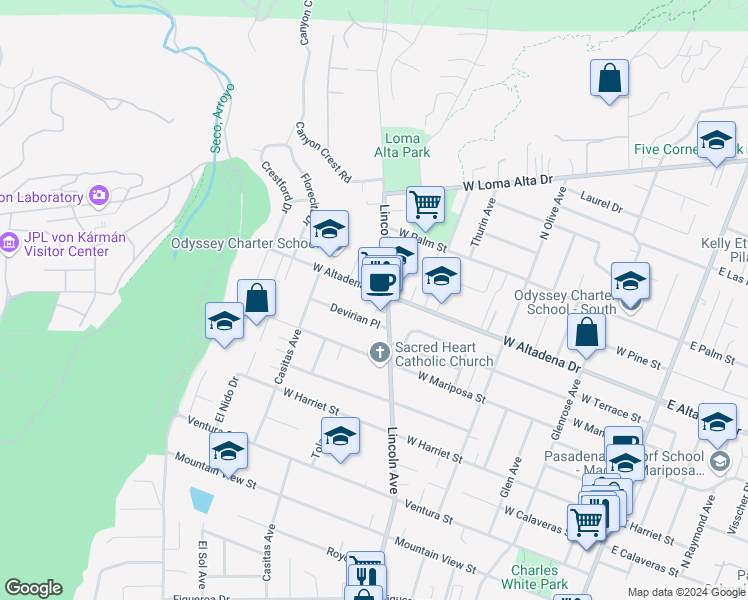Click the Thurin Ave street label

click(483, 222)
